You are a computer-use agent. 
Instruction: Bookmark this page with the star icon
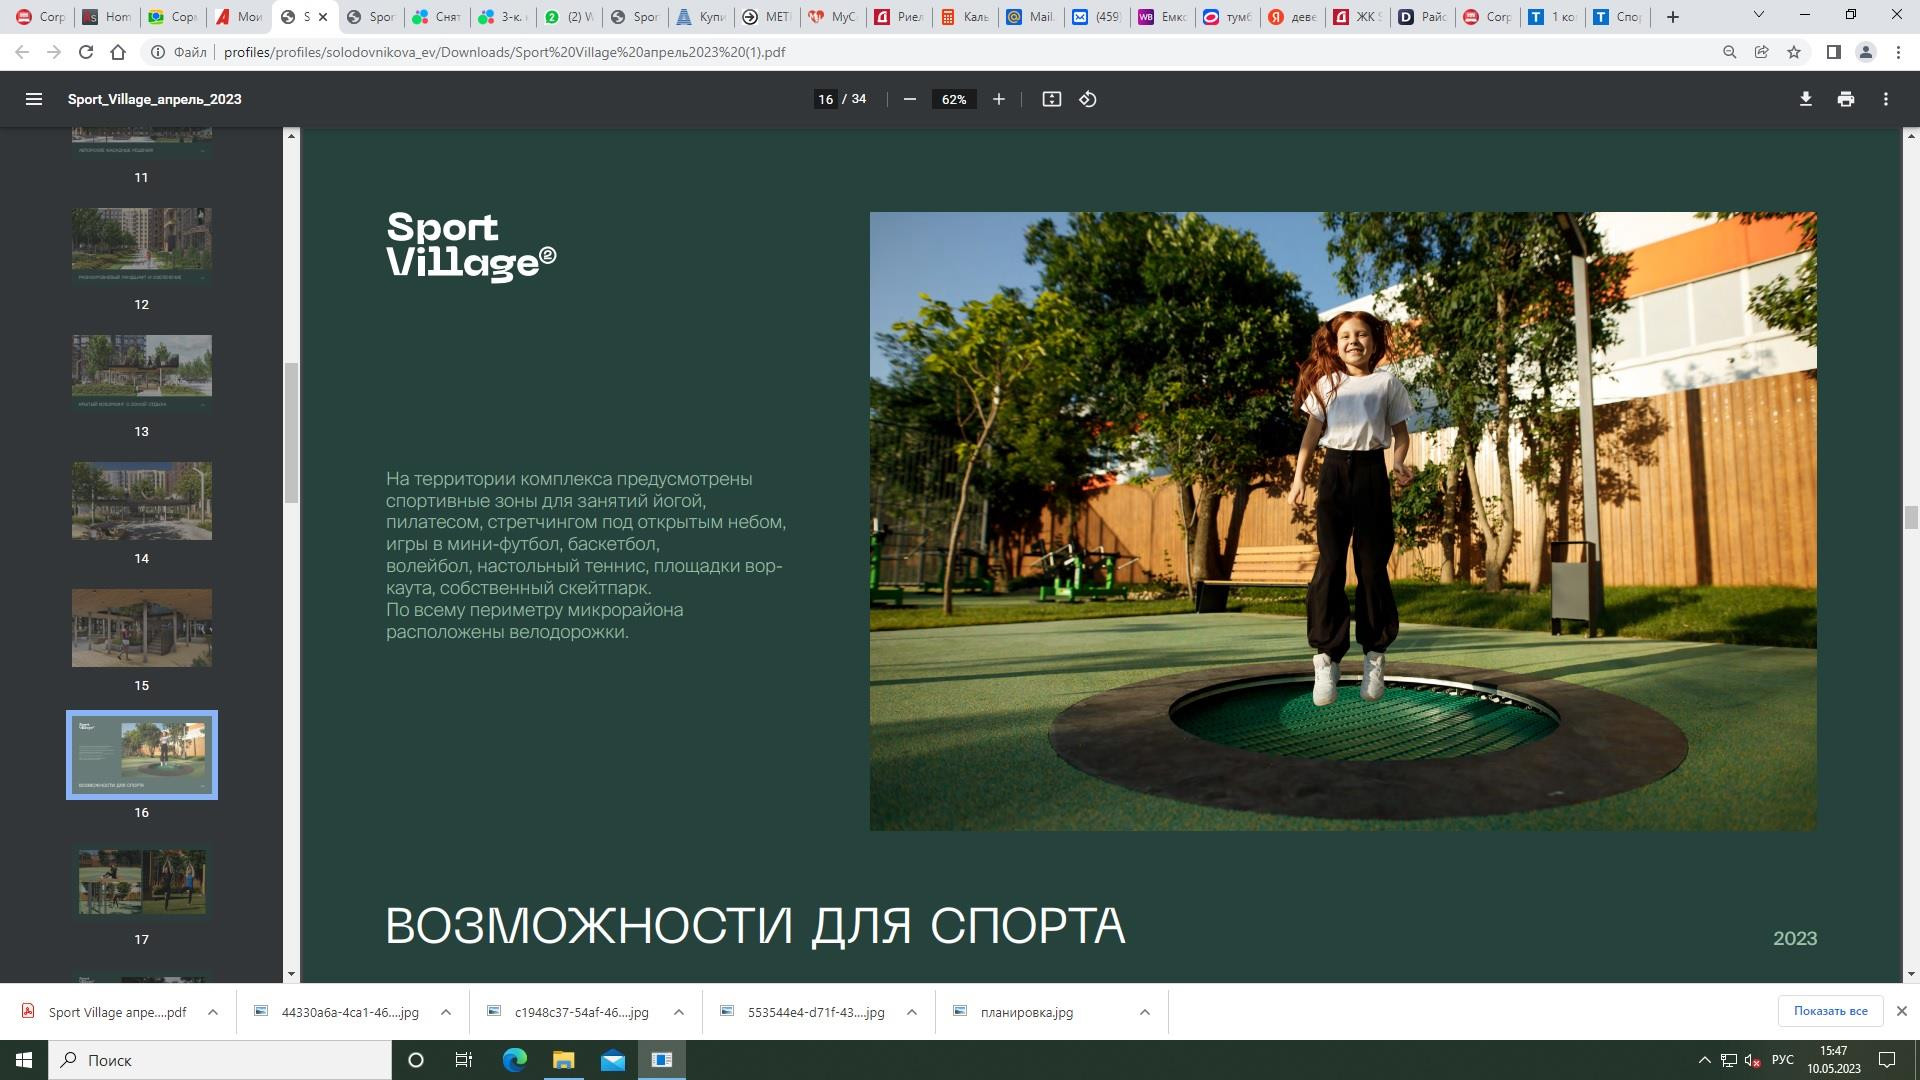tap(1794, 52)
